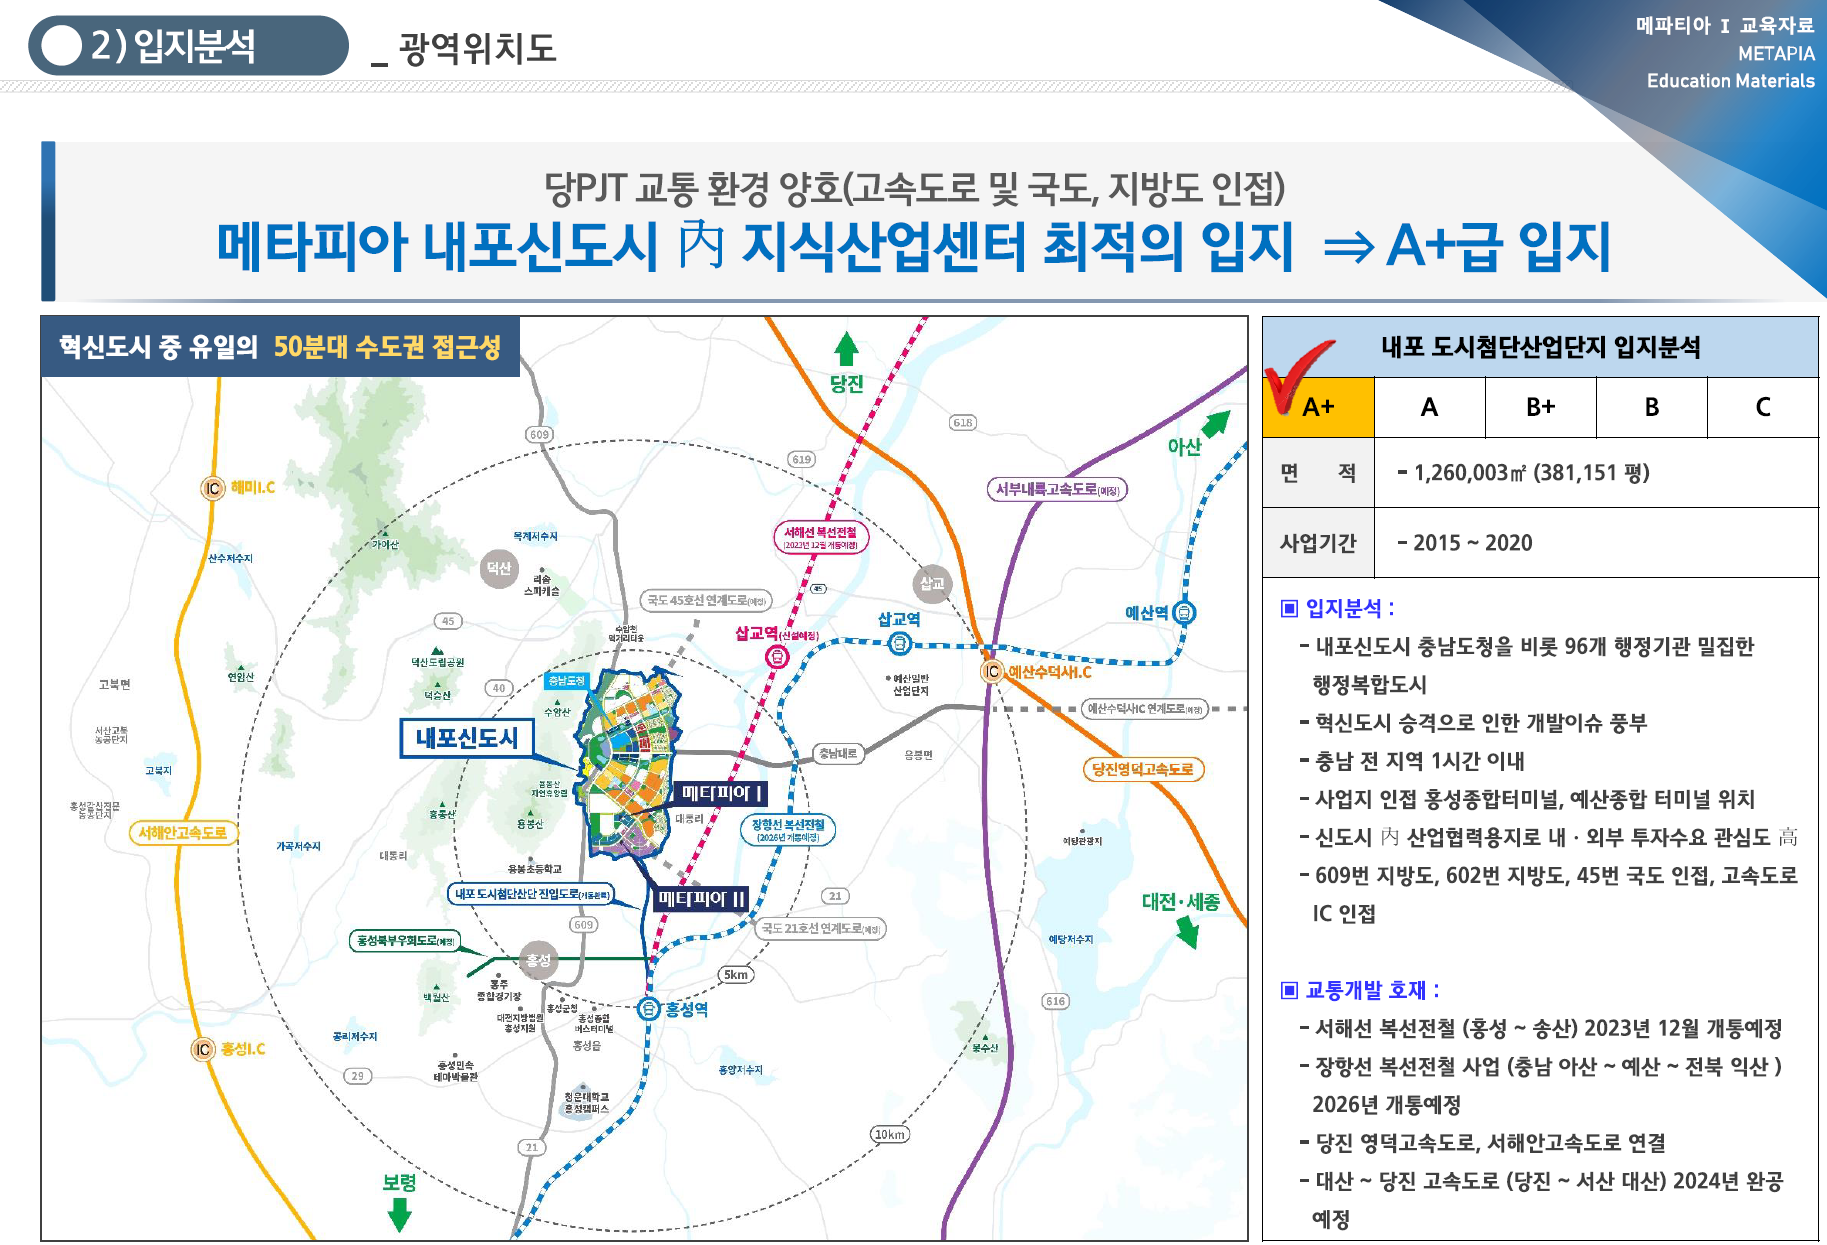Click the 국도 45호선 연계도로 label
The width and height of the screenshot is (1827, 1245).
coord(706,600)
